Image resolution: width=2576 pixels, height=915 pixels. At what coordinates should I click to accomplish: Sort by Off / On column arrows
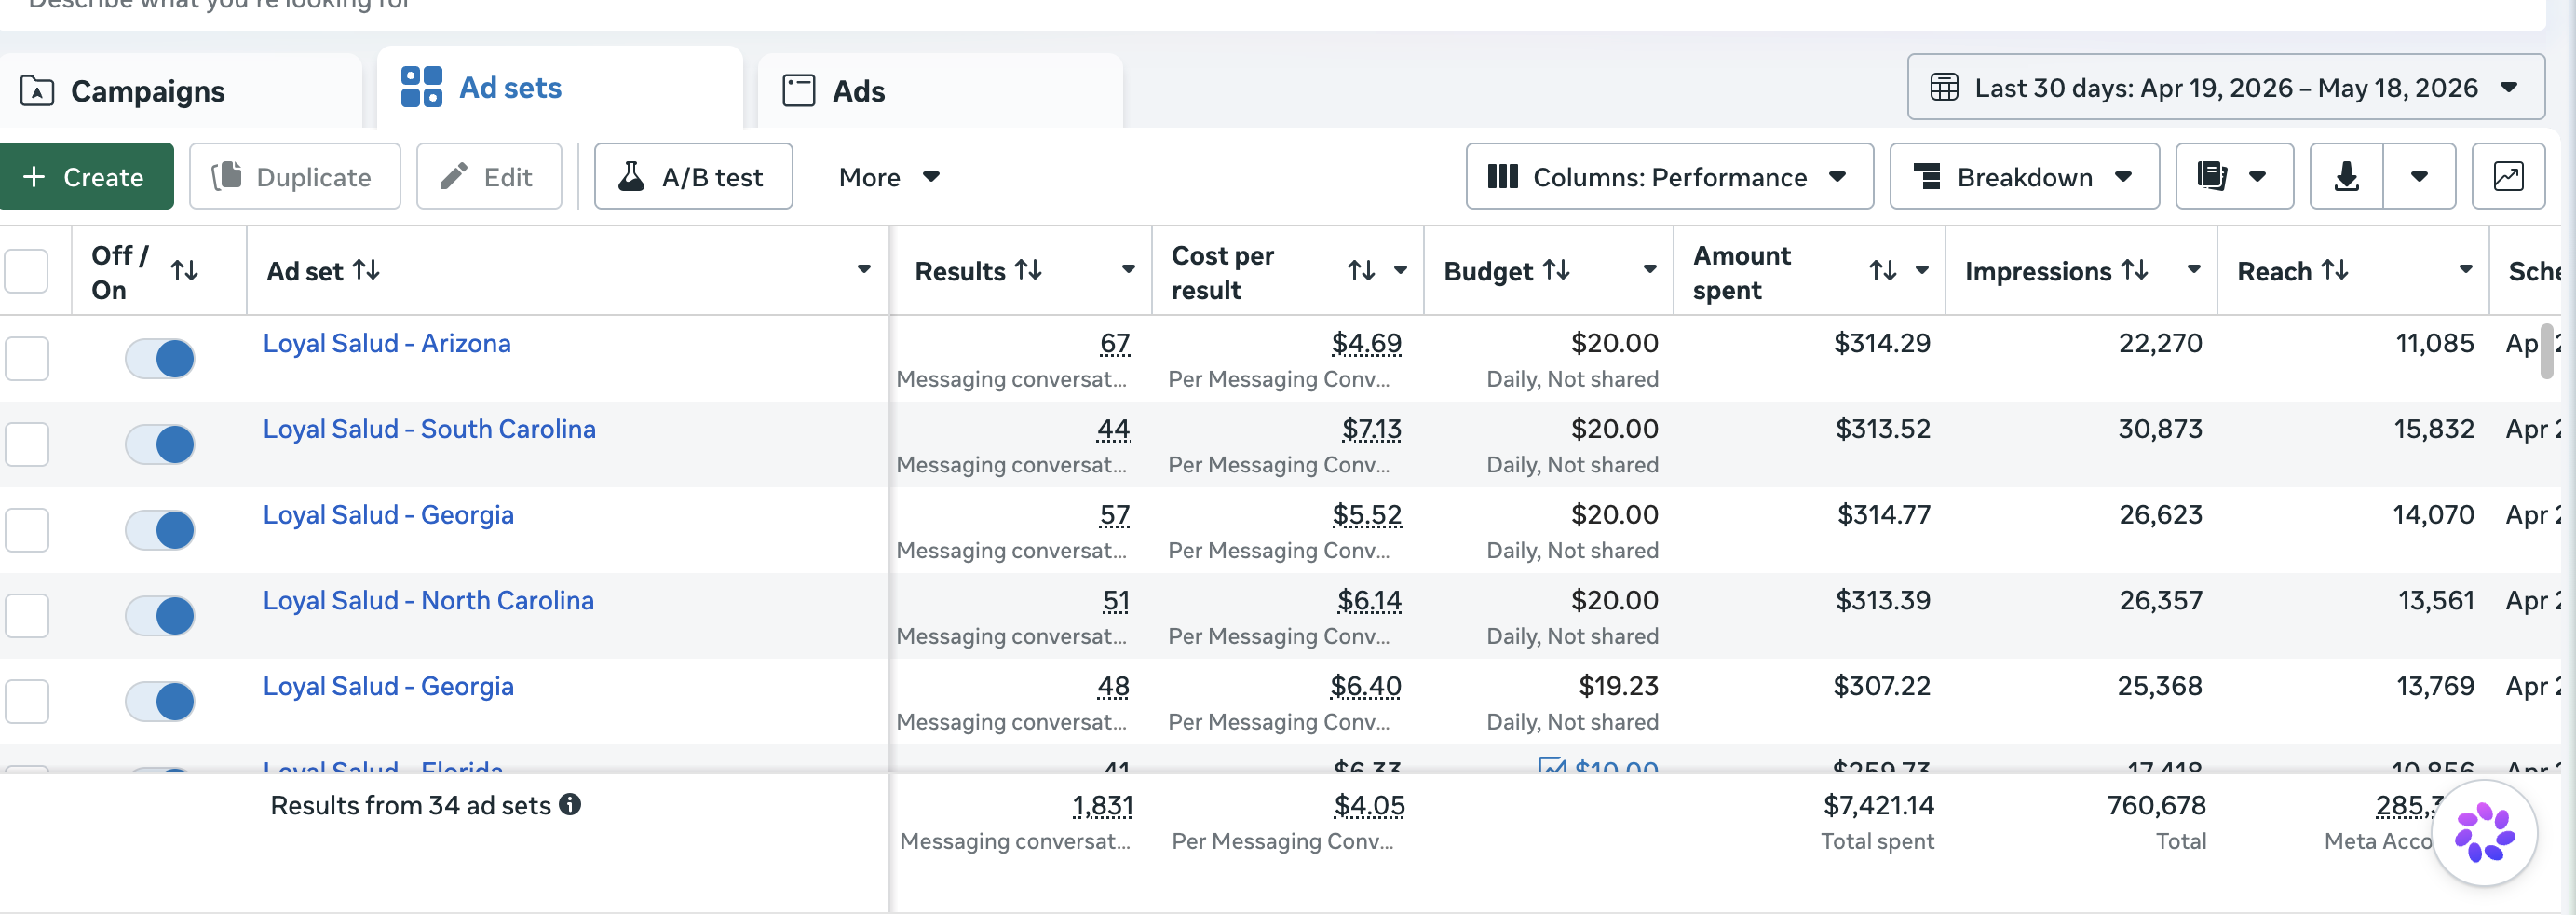point(184,271)
